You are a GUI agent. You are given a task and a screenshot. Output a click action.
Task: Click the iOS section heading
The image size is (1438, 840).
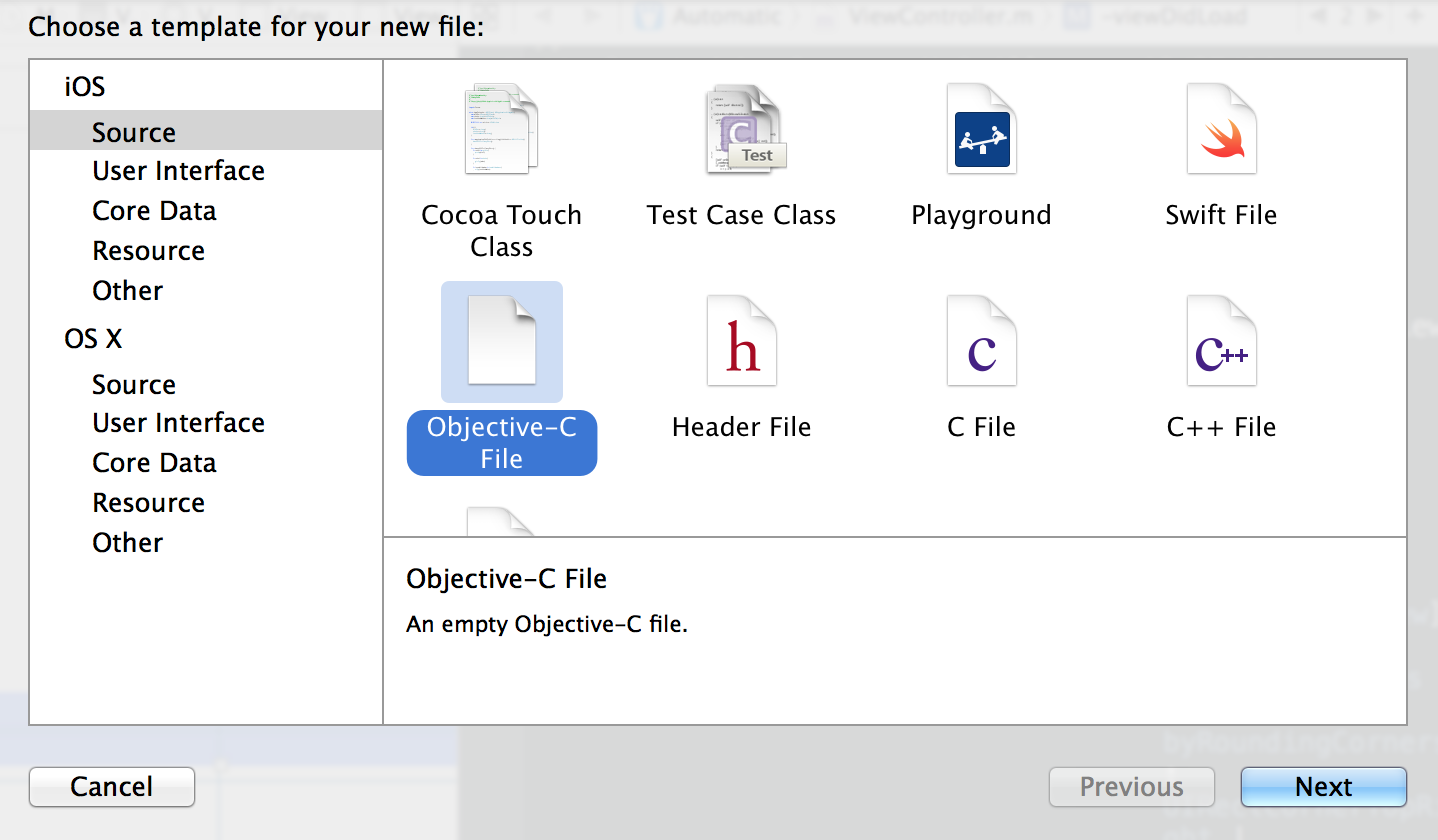click(x=84, y=87)
